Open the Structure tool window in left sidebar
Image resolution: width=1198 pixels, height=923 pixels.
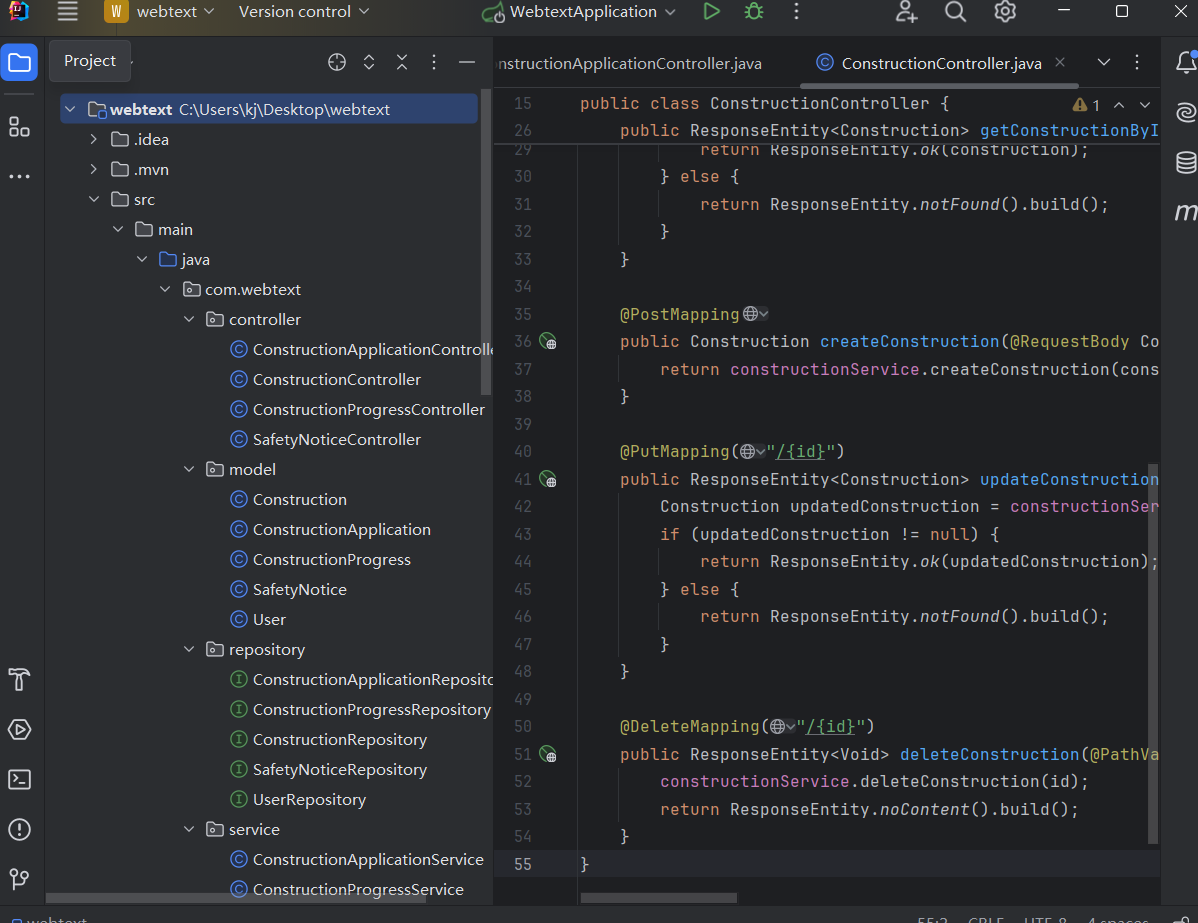[19, 127]
